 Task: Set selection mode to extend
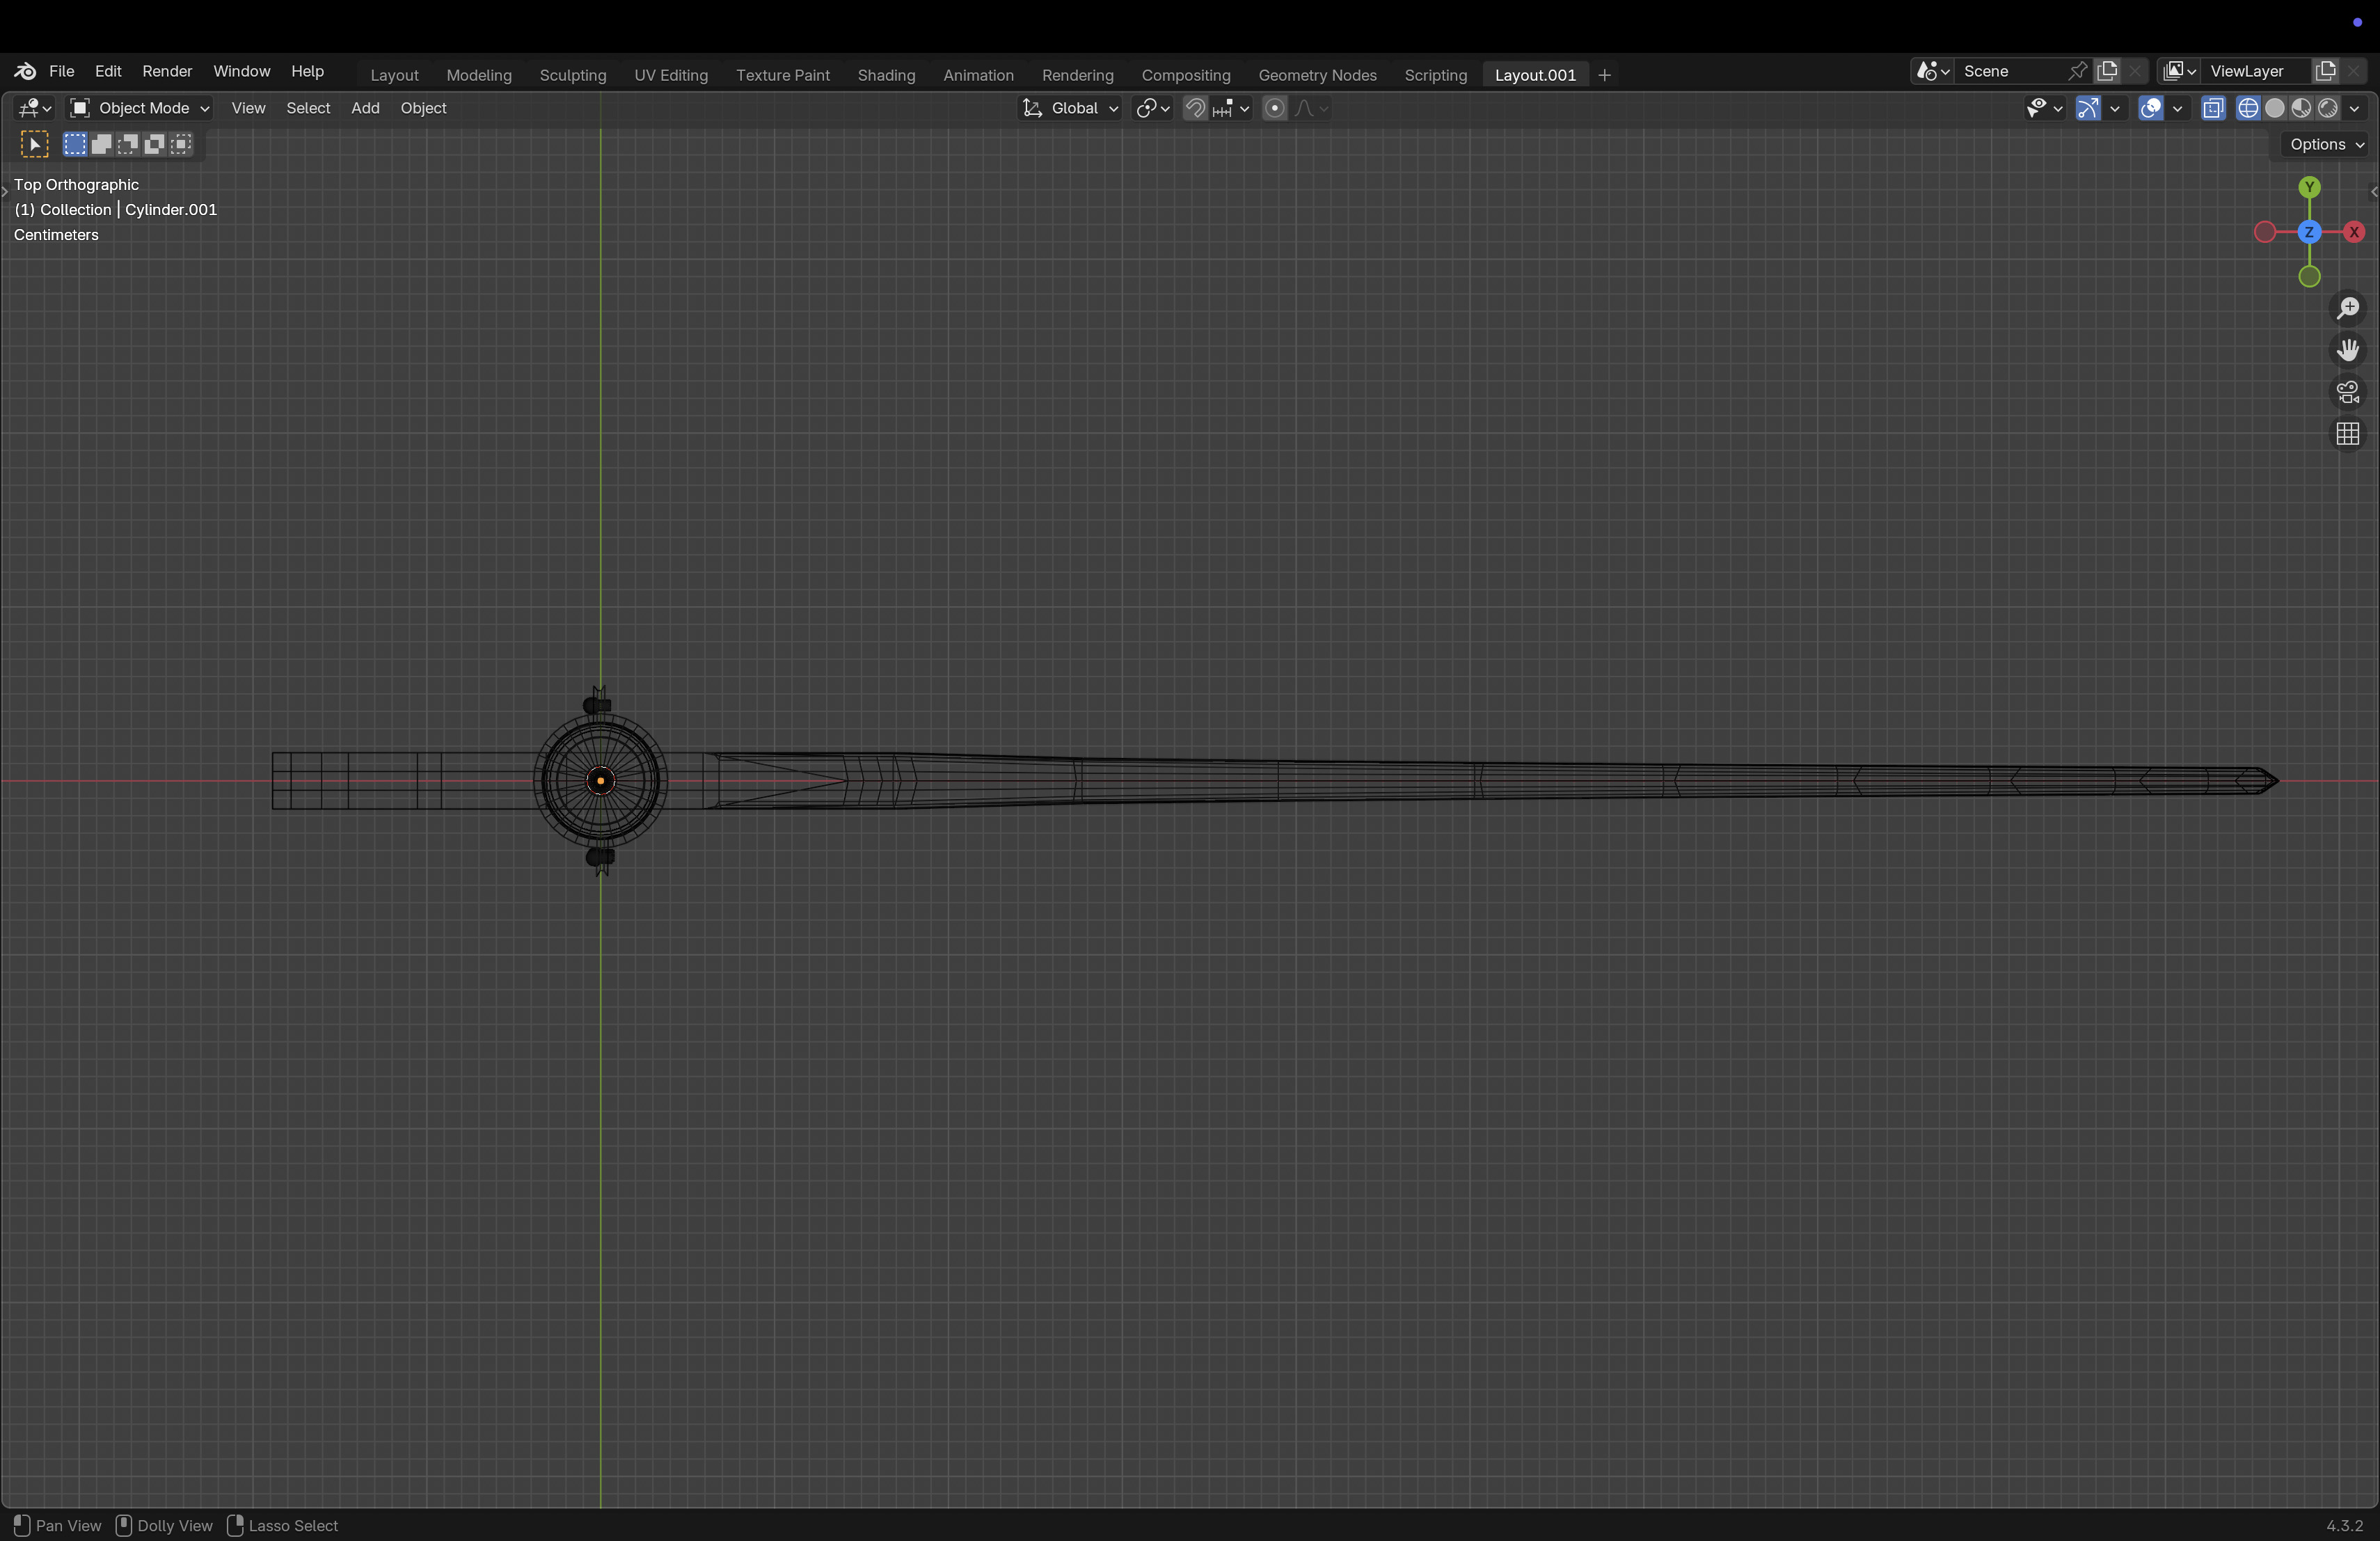101,144
